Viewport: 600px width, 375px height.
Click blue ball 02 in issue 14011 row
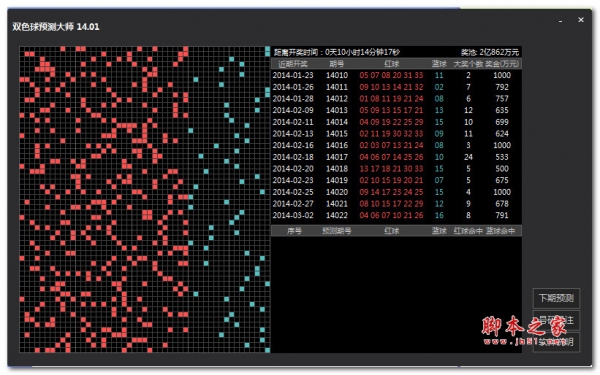click(x=439, y=87)
